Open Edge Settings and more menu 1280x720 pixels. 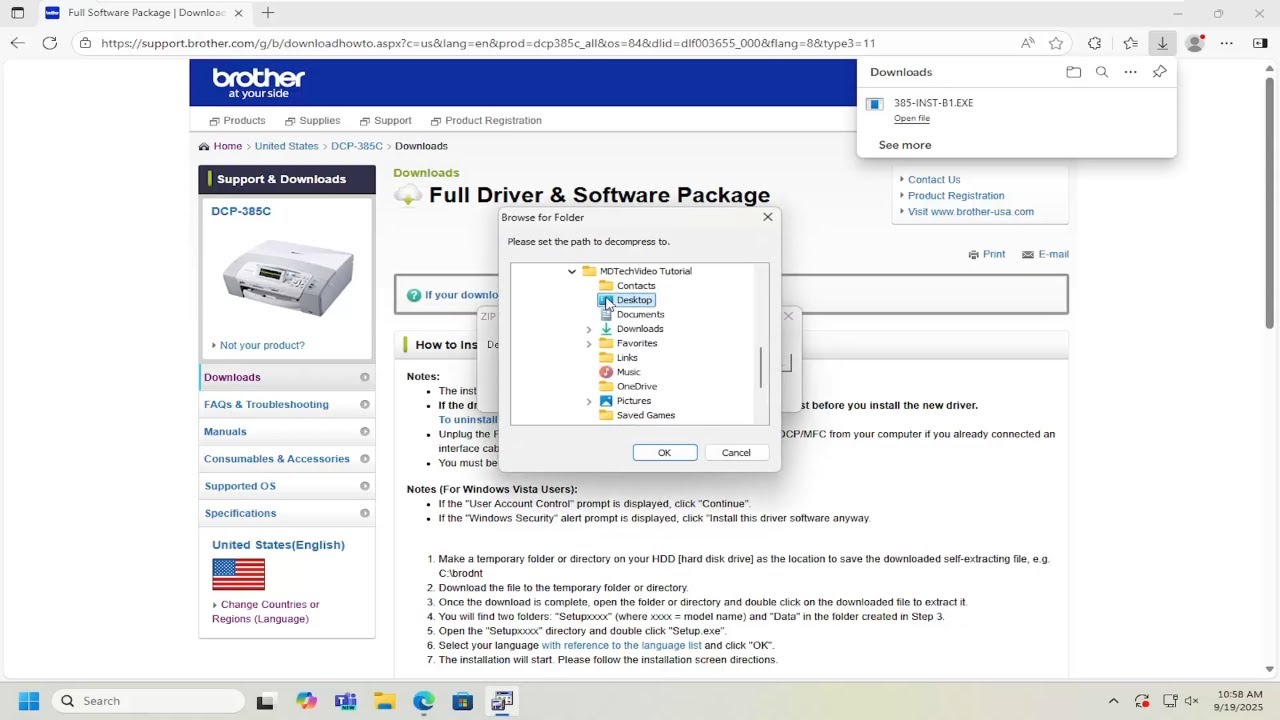[x=1227, y=43]
